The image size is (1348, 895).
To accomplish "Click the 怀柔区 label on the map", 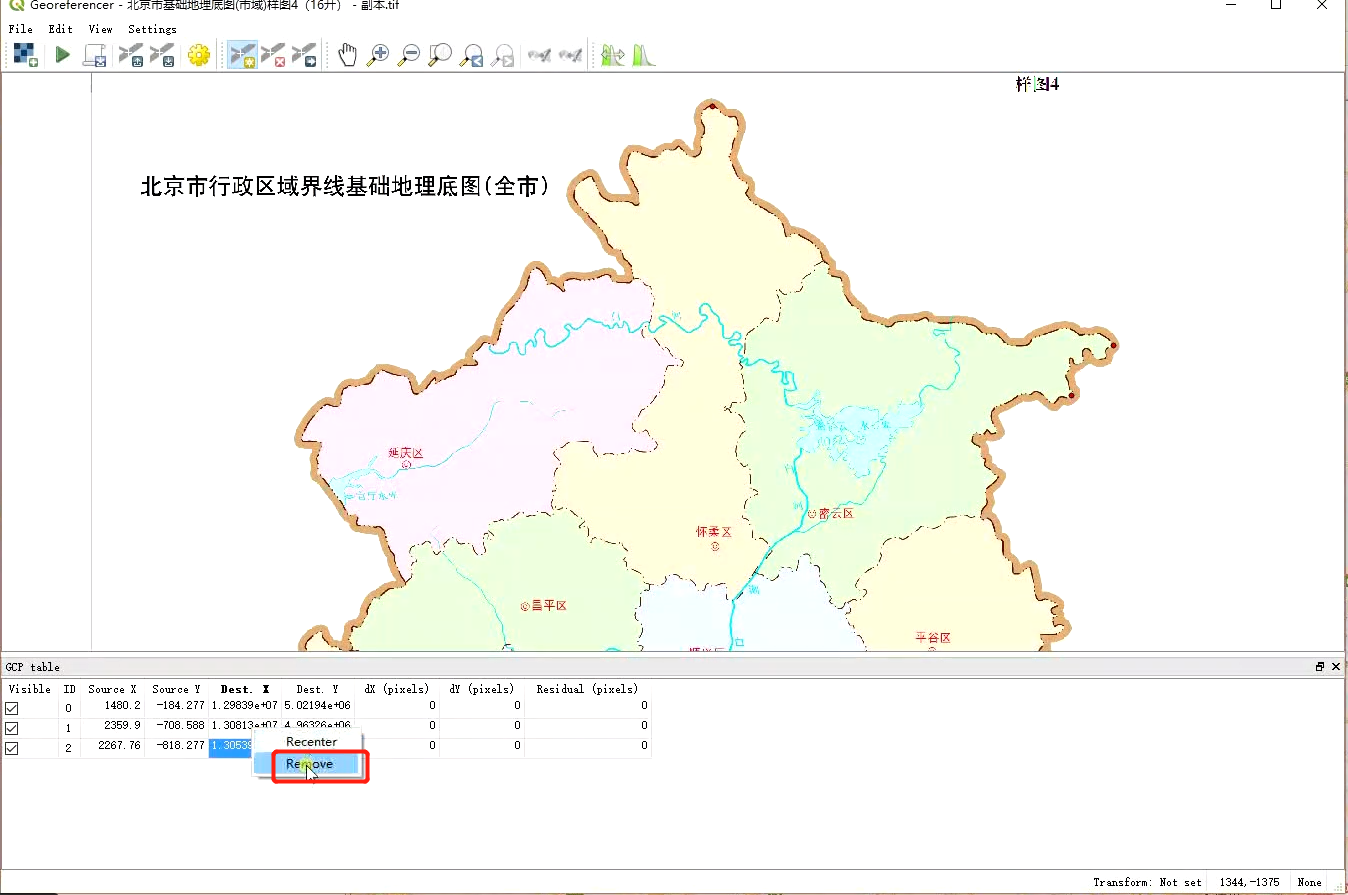I will (x=714, y=532).
